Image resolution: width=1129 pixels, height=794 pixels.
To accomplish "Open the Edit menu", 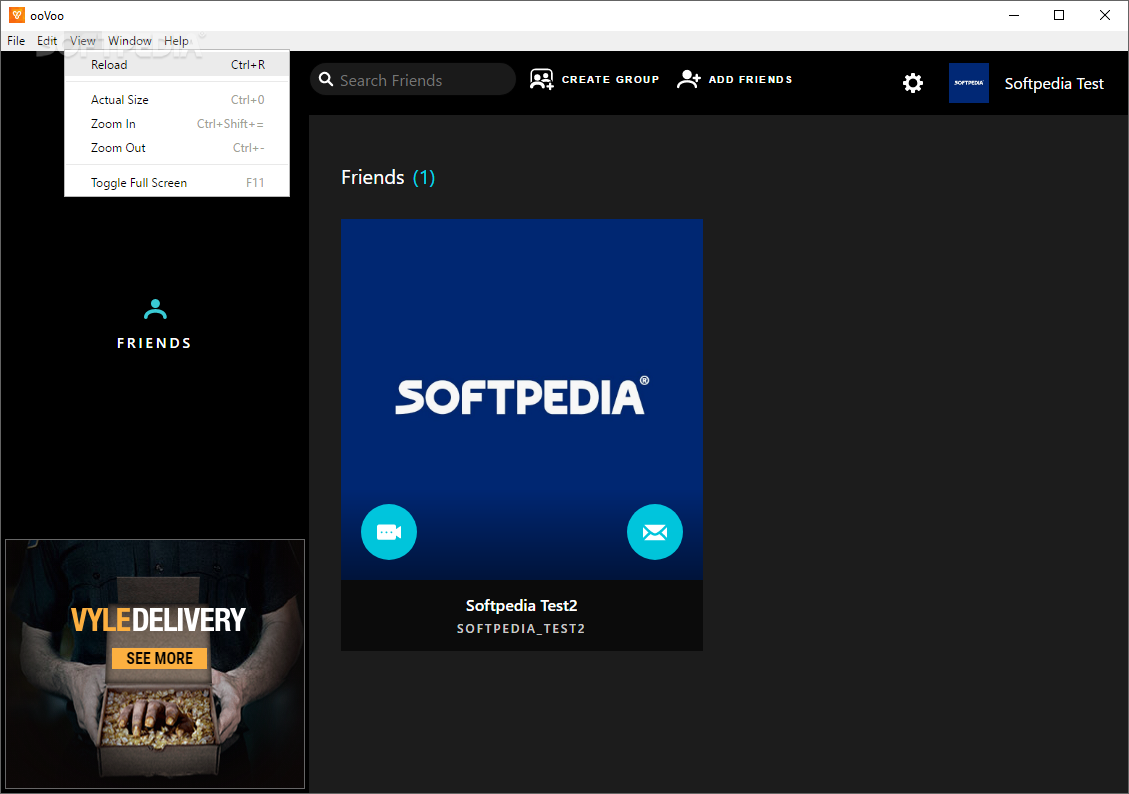I will click(x=47, y=41).
